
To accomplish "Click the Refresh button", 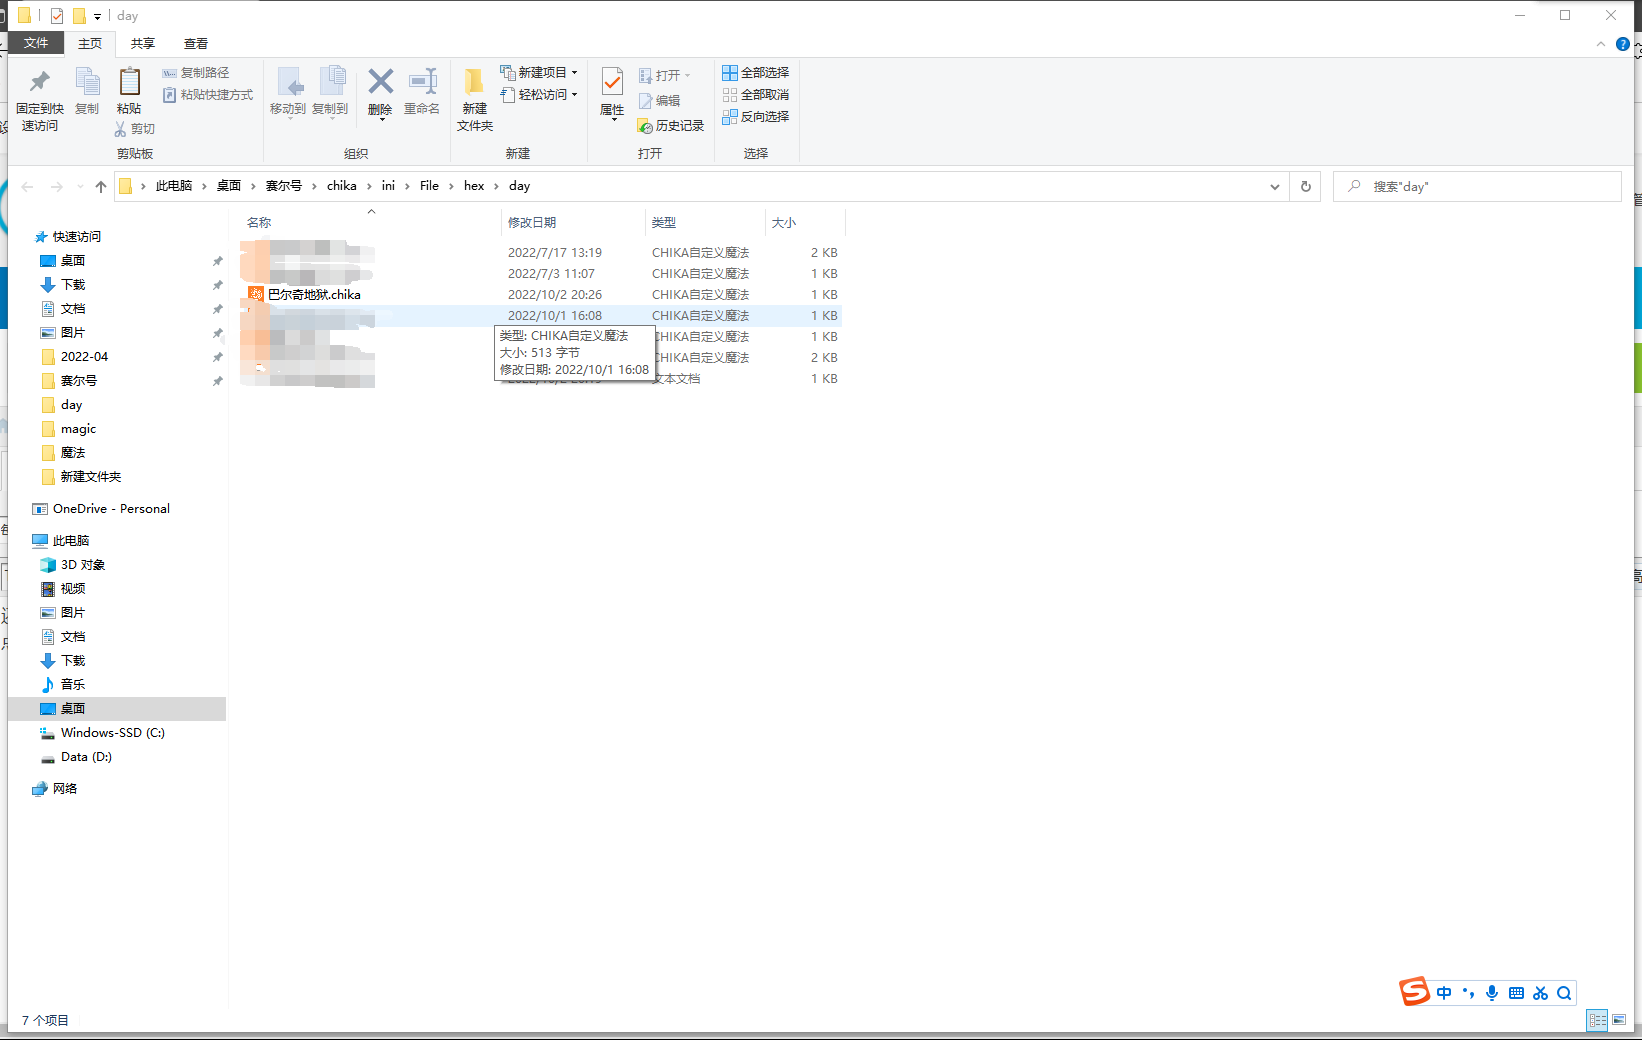I will click(1305, 187).
